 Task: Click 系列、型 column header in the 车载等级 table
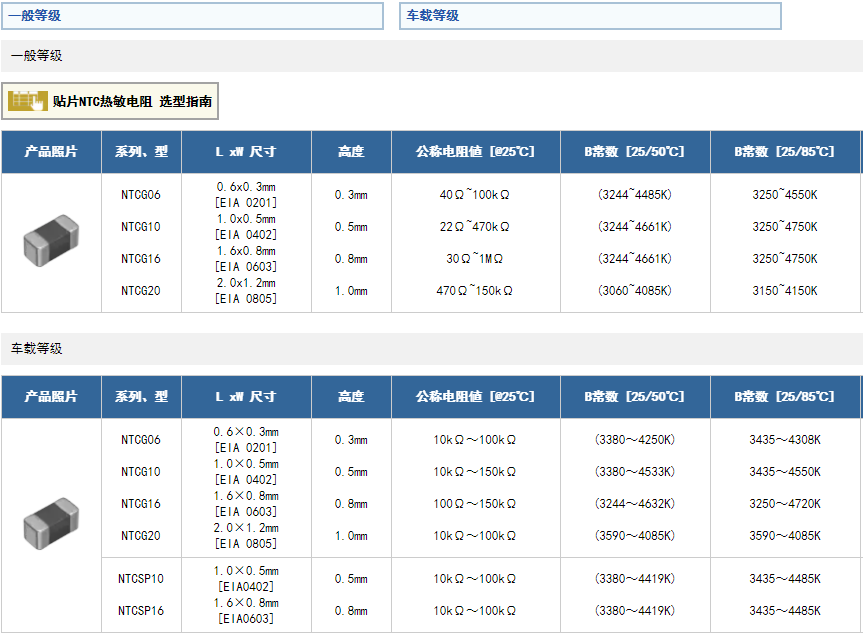point(141,397)
